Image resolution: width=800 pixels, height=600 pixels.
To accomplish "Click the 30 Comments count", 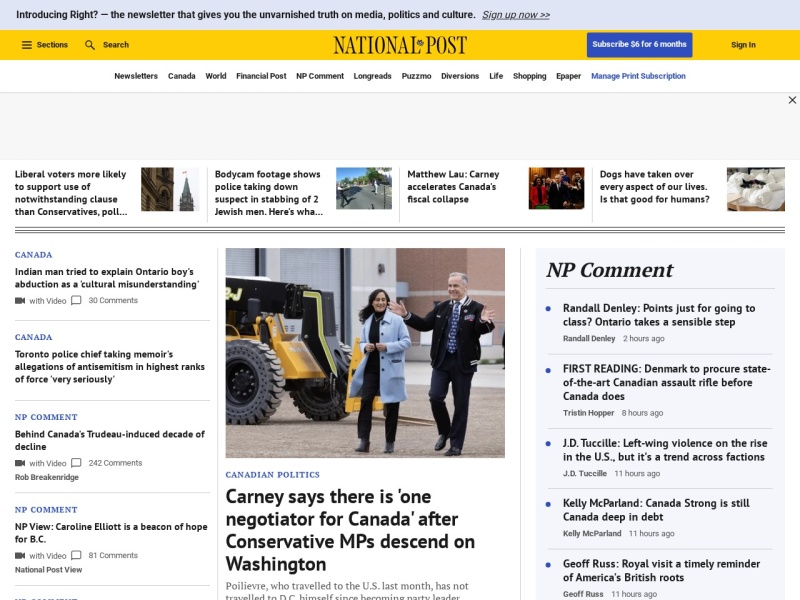I will tap(113, 301).
